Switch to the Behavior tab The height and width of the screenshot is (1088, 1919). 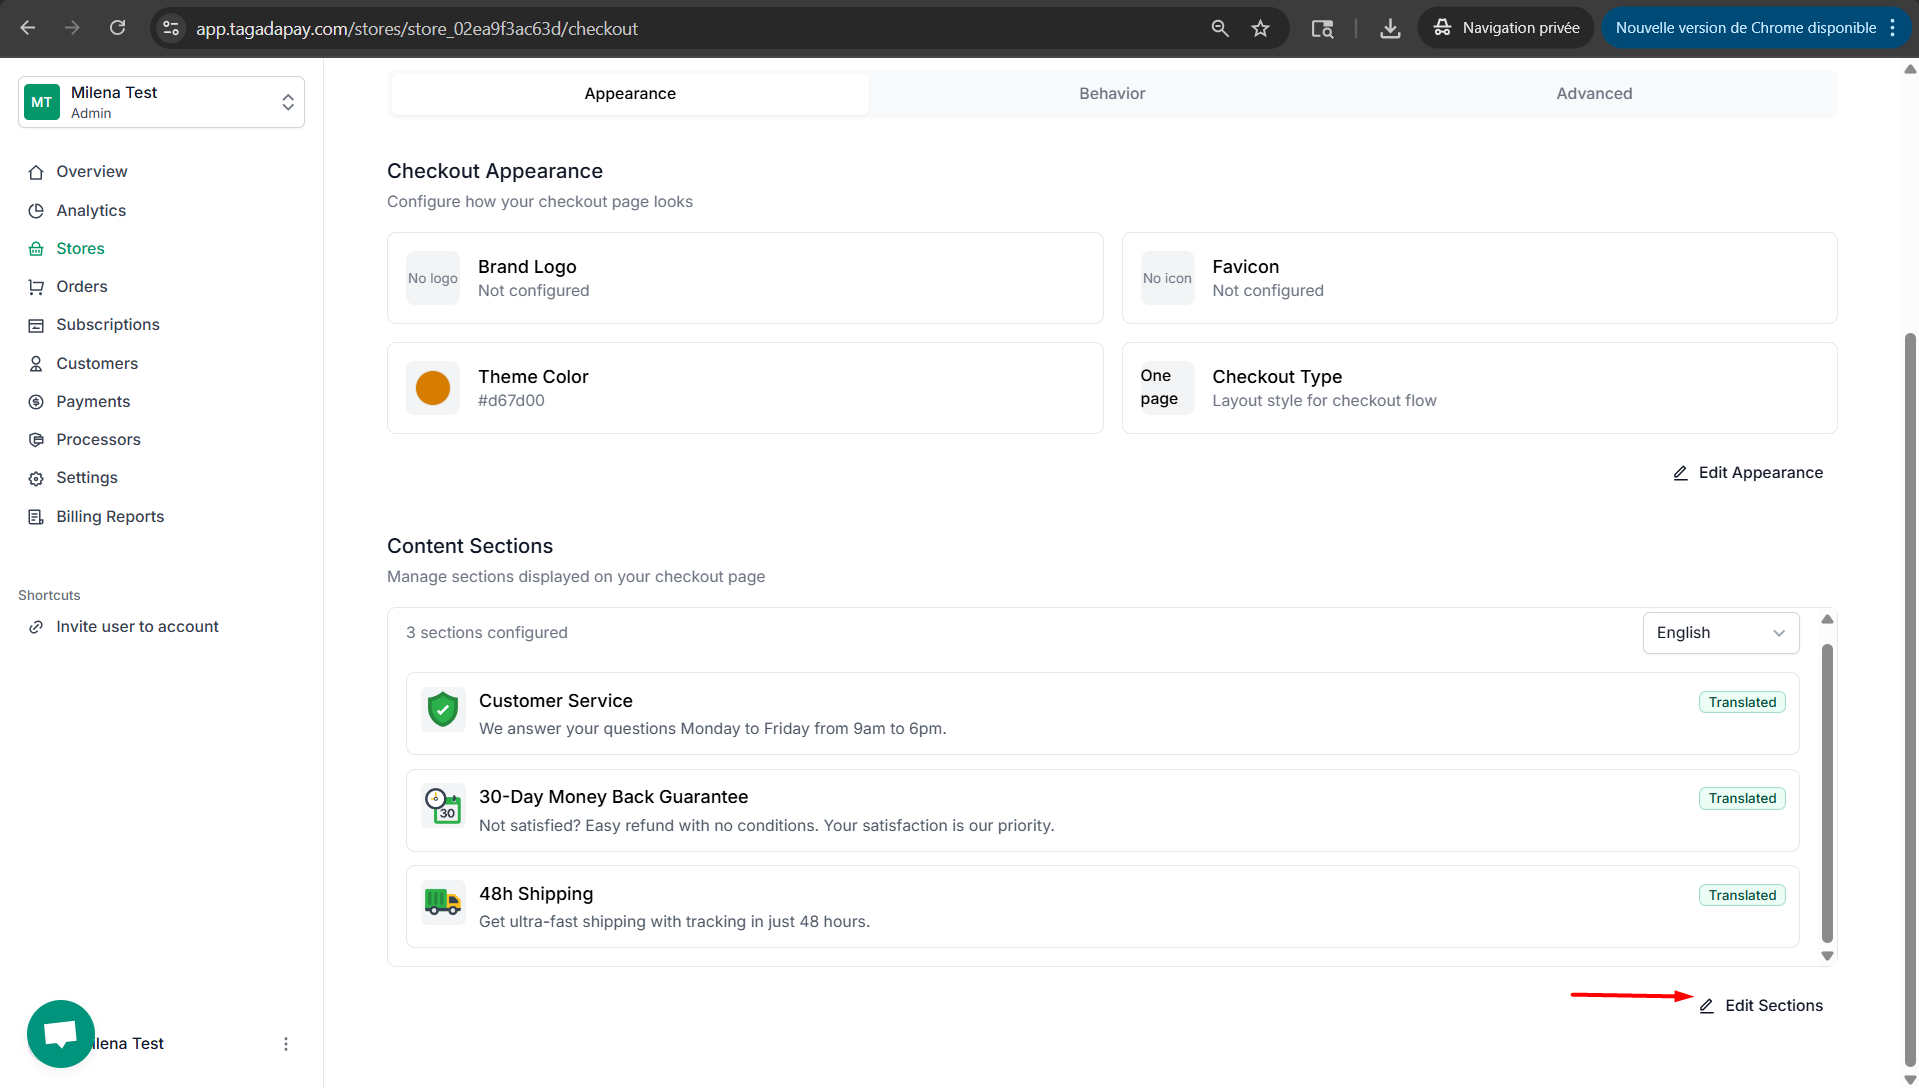pyautogui.click(x=1112, y=94)
